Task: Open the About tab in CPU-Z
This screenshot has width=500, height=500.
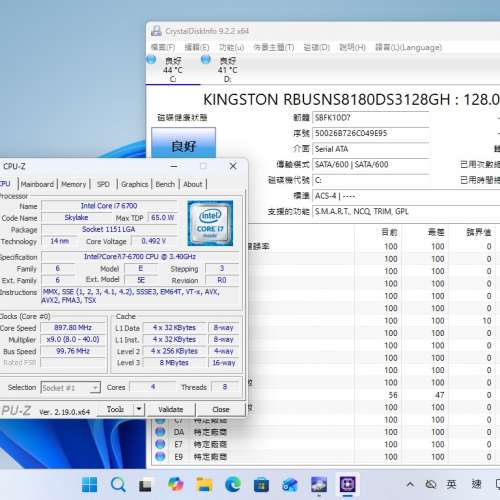Action: [x=193, y=184]
